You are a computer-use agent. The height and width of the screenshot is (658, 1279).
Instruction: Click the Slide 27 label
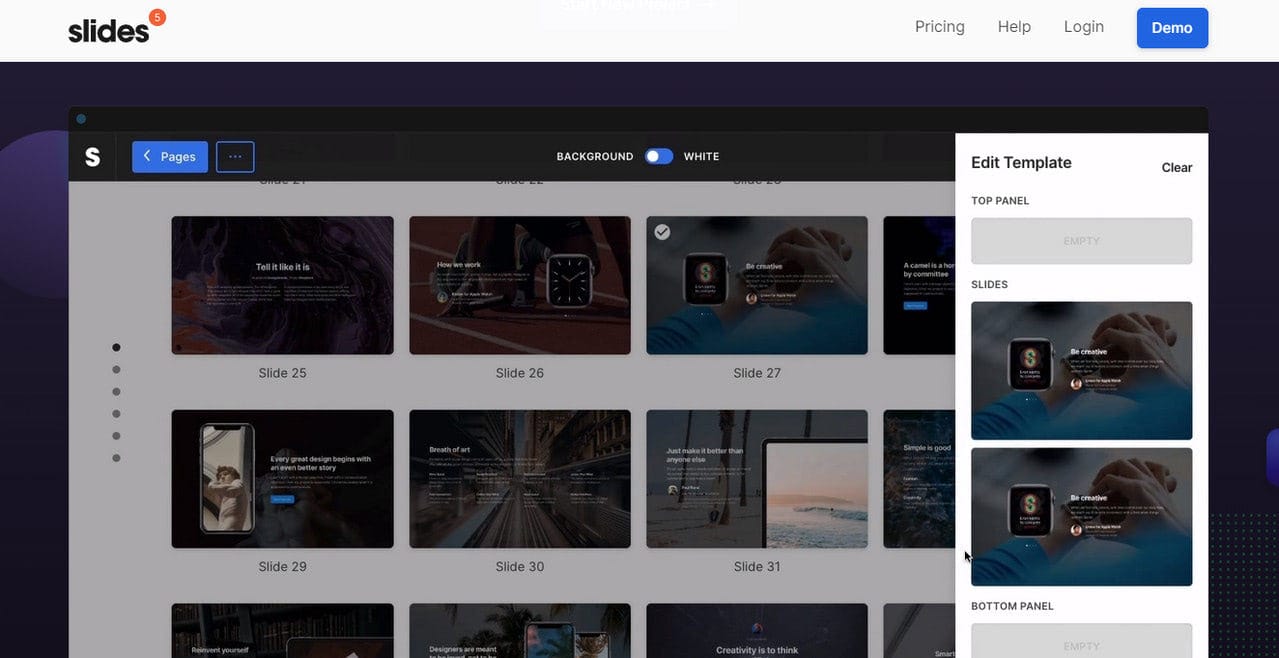757,373
